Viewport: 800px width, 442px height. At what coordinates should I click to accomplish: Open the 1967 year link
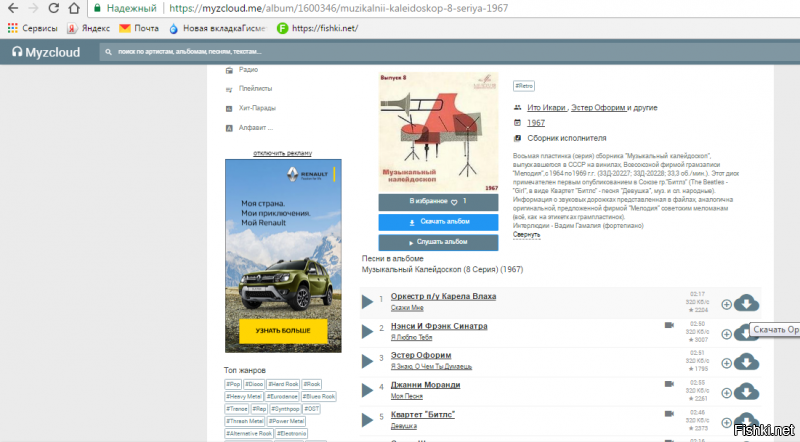click(536, 123)
